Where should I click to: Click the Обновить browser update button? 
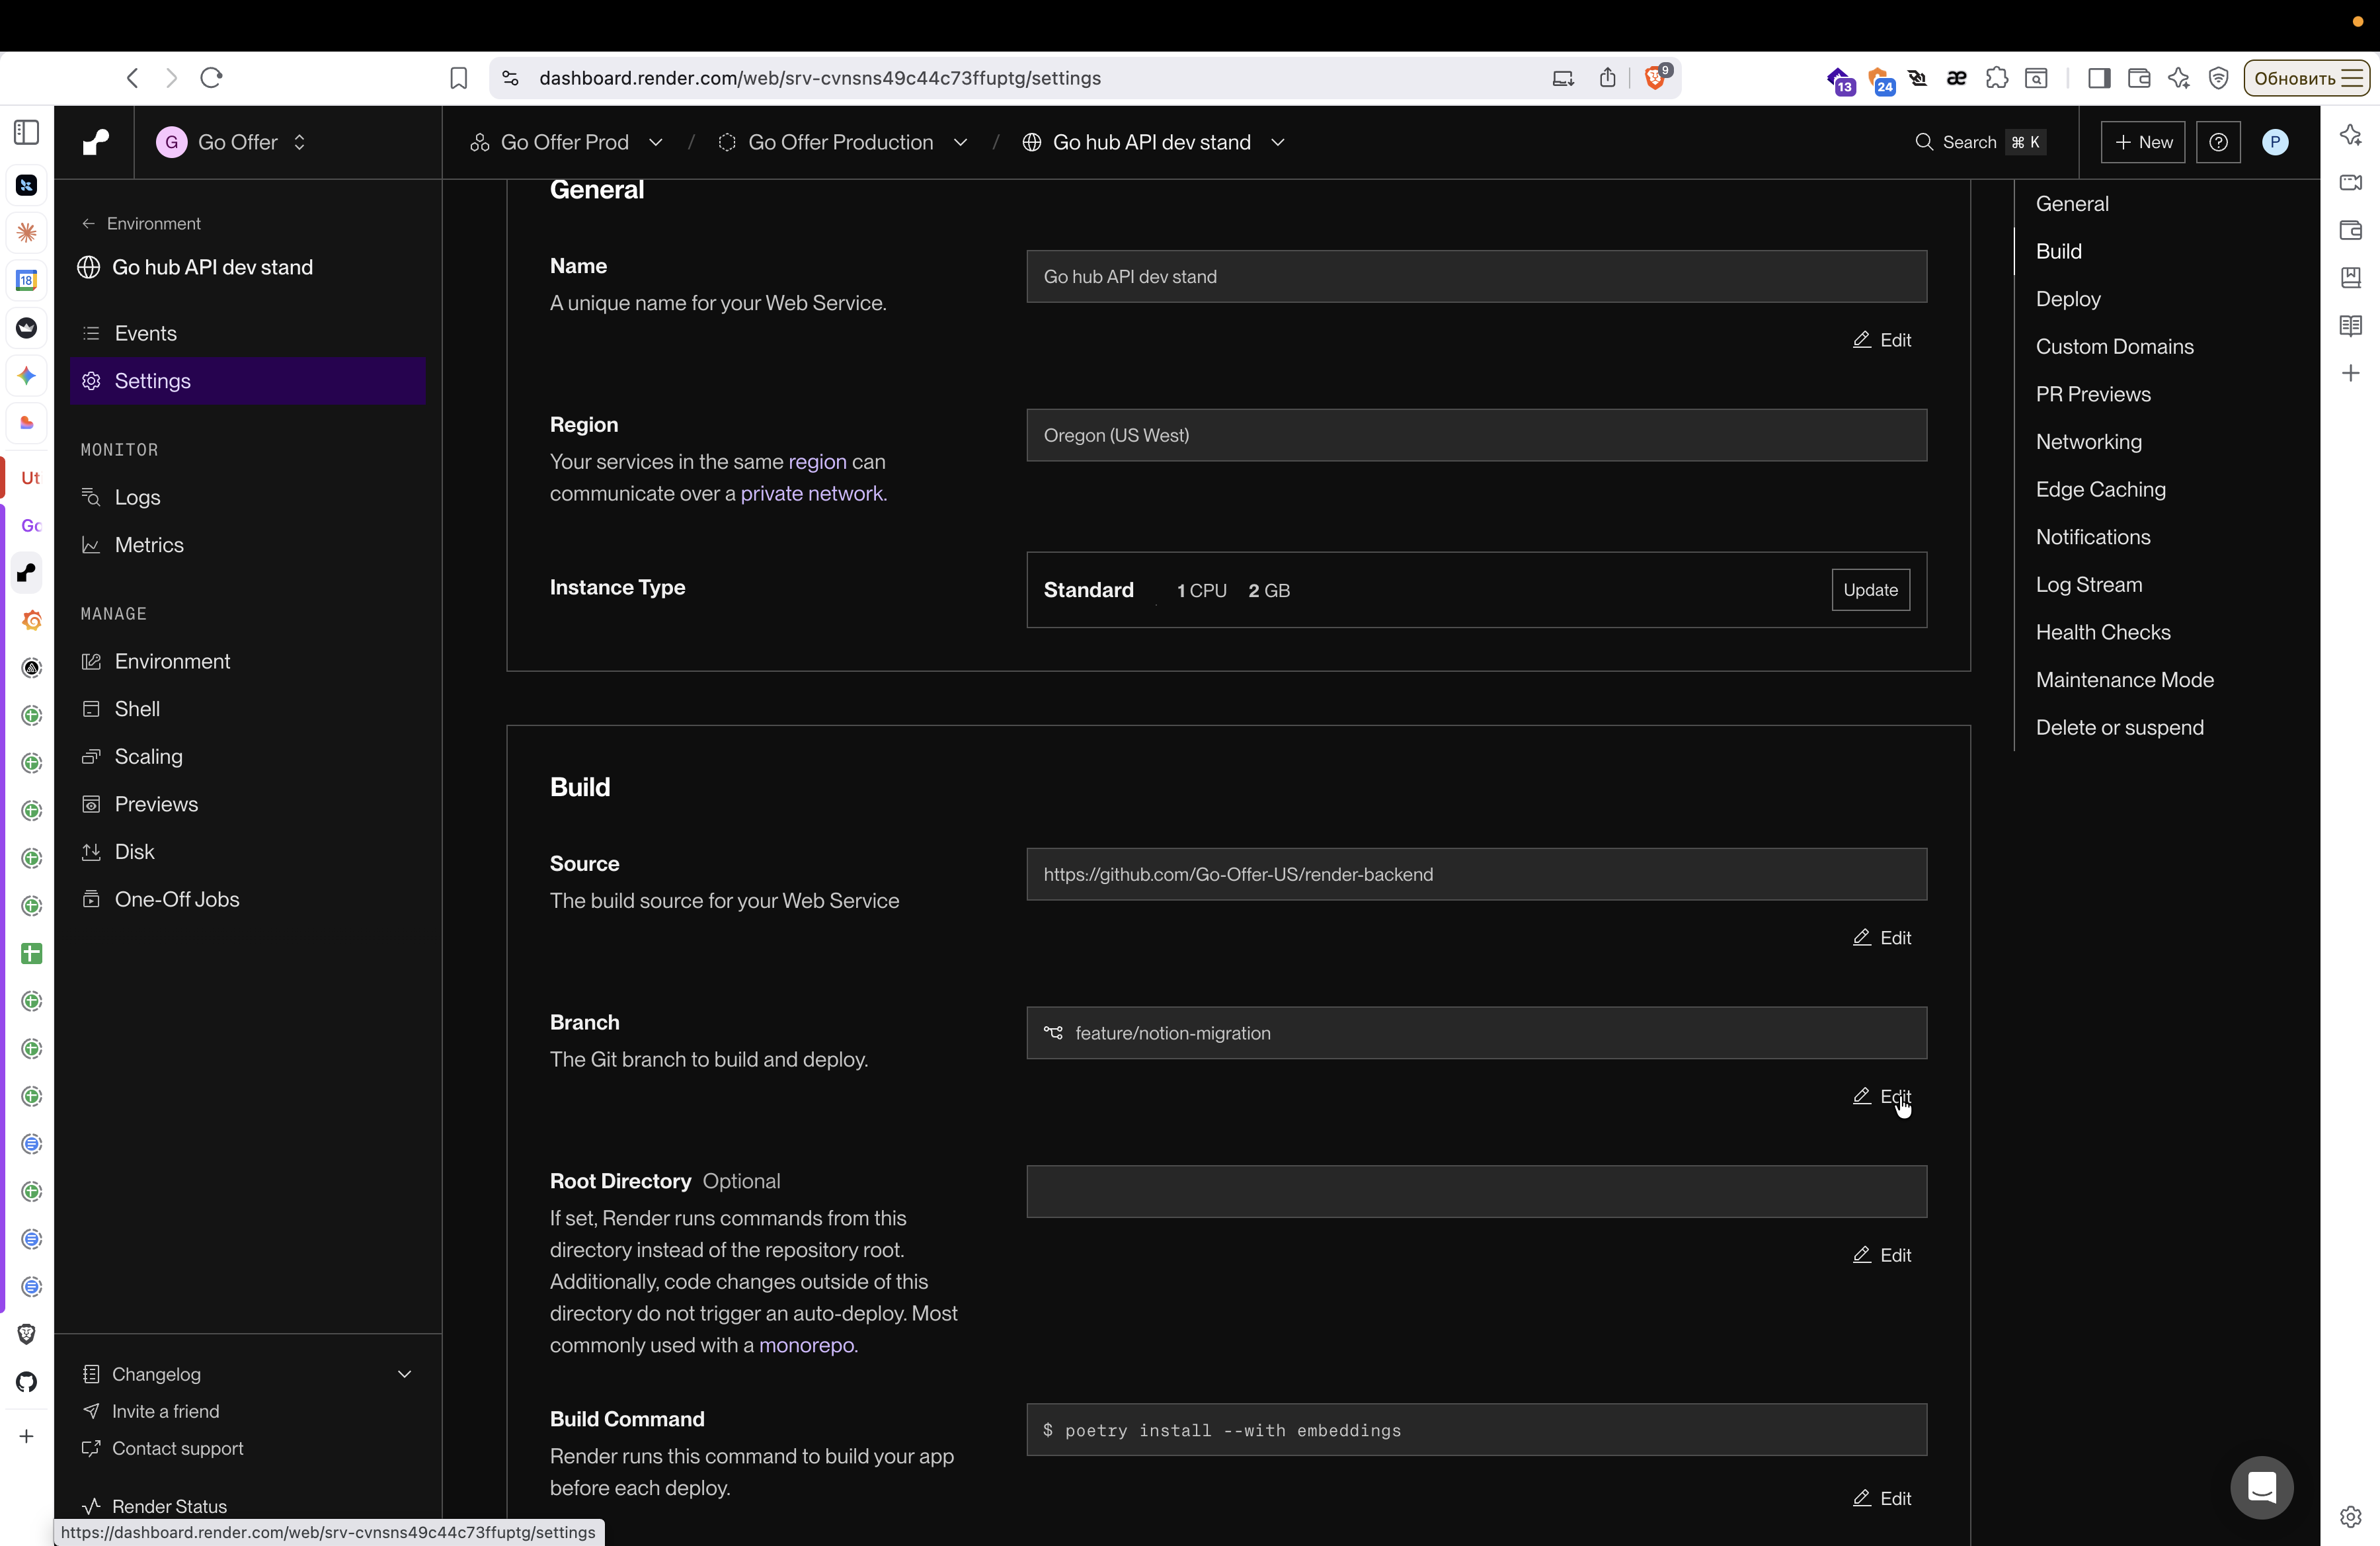coord(2307,78)
